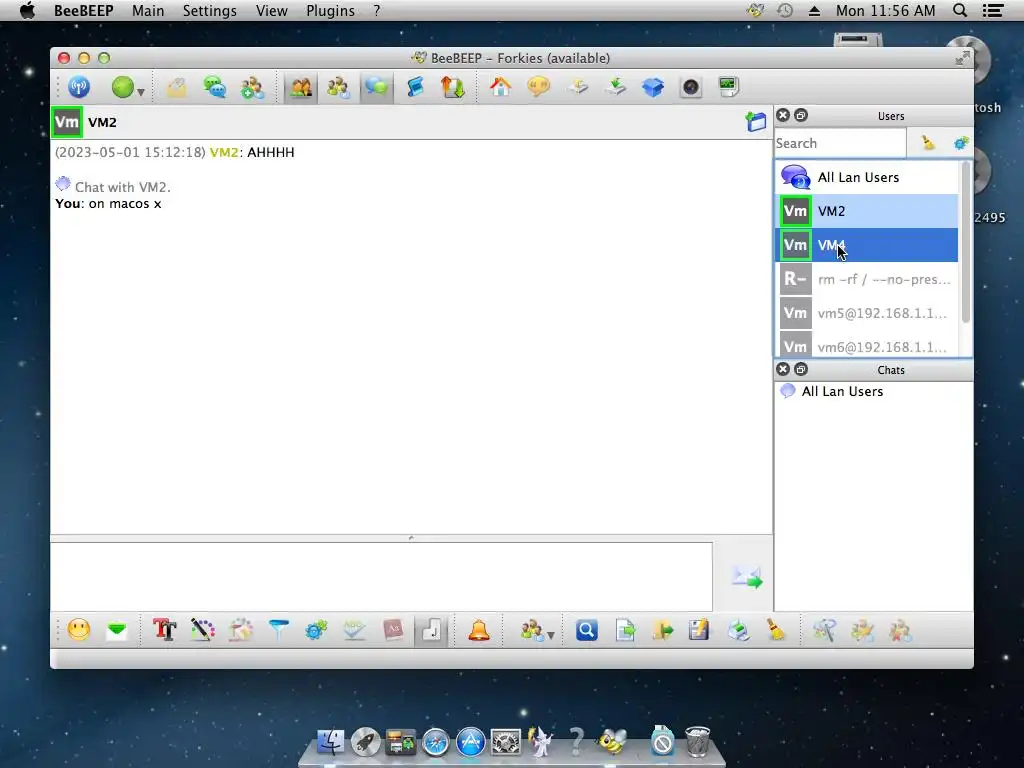Open chat with all users icon
The height and width of the screenshot is (768, 1024).
pyautogui.click(x=214, y=87)
